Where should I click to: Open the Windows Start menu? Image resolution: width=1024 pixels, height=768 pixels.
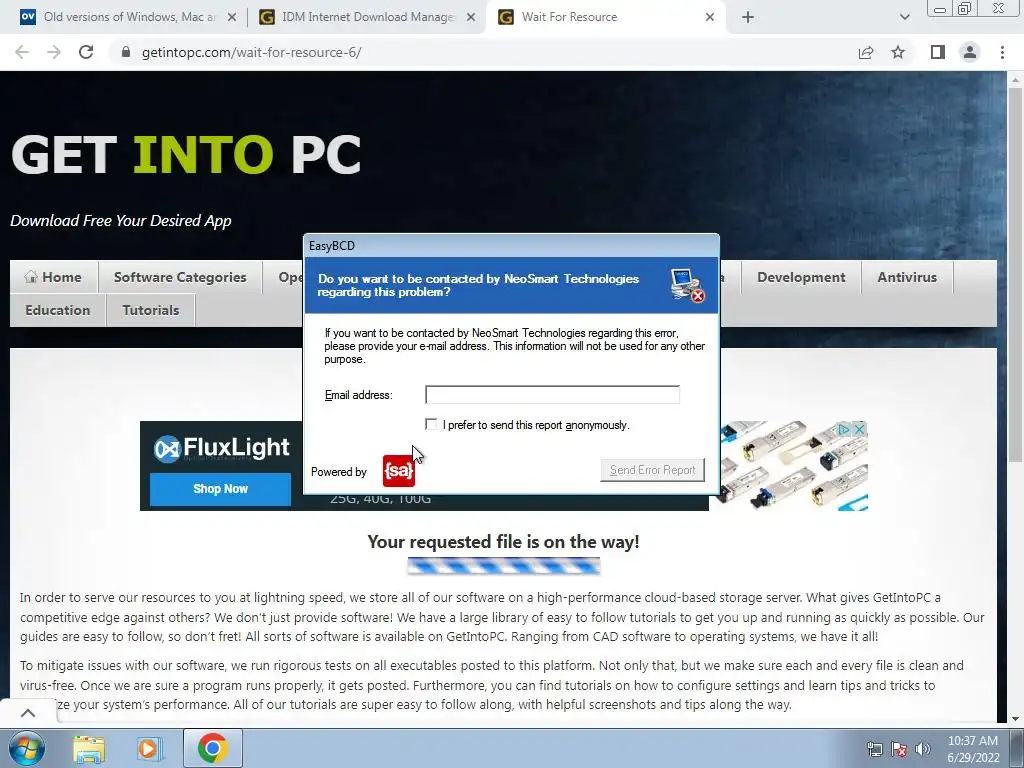(x=26, y=748)
